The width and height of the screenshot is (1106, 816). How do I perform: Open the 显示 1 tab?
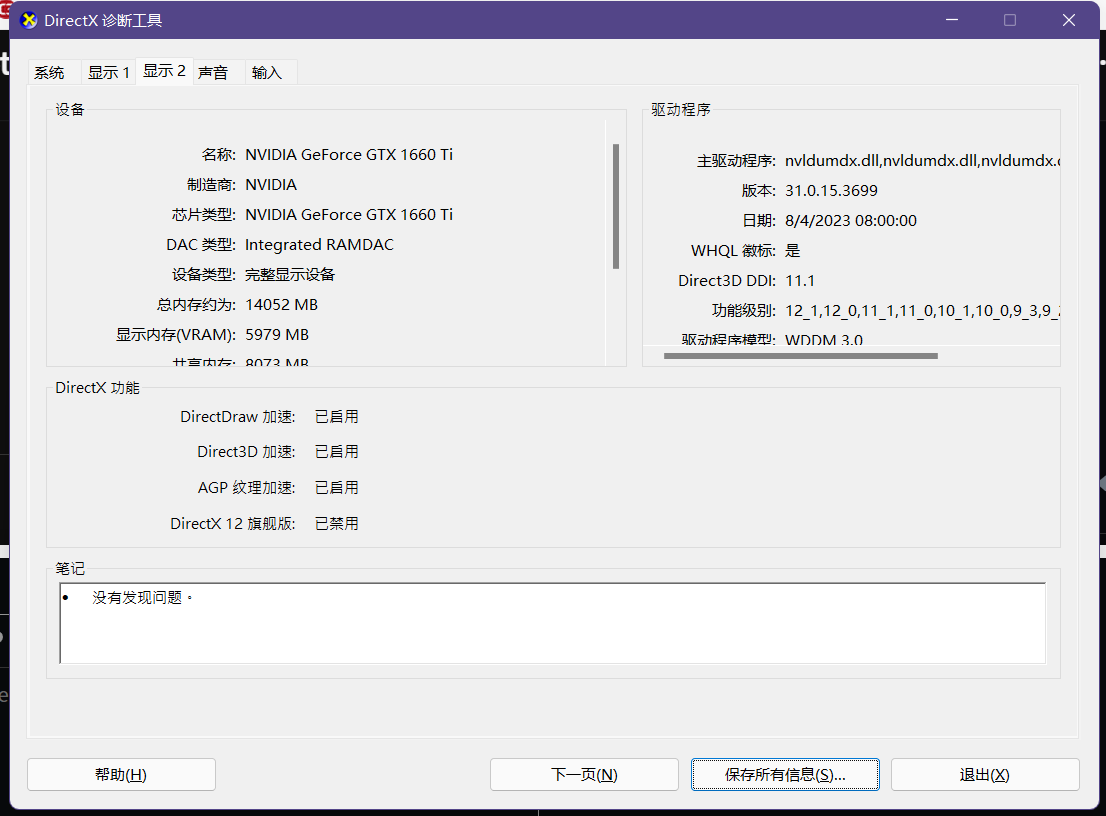pyautogui.click(x=109, y=73)
